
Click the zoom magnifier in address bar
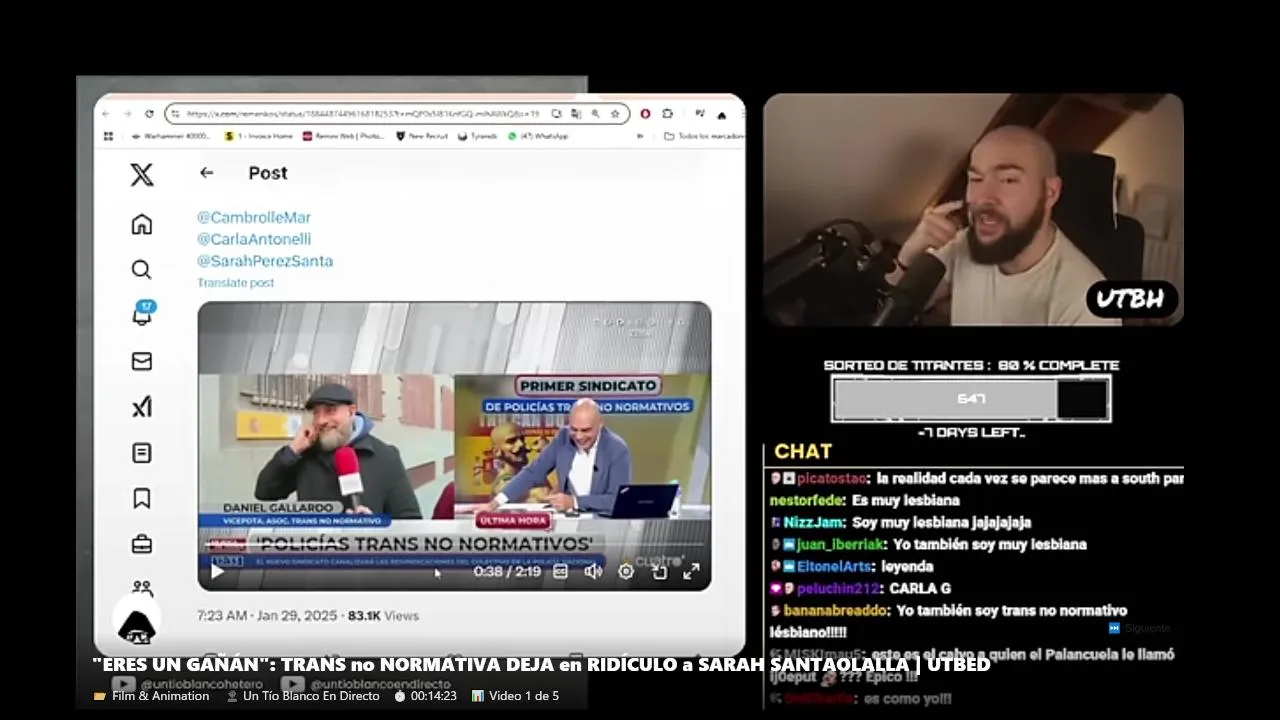[595, 114]
